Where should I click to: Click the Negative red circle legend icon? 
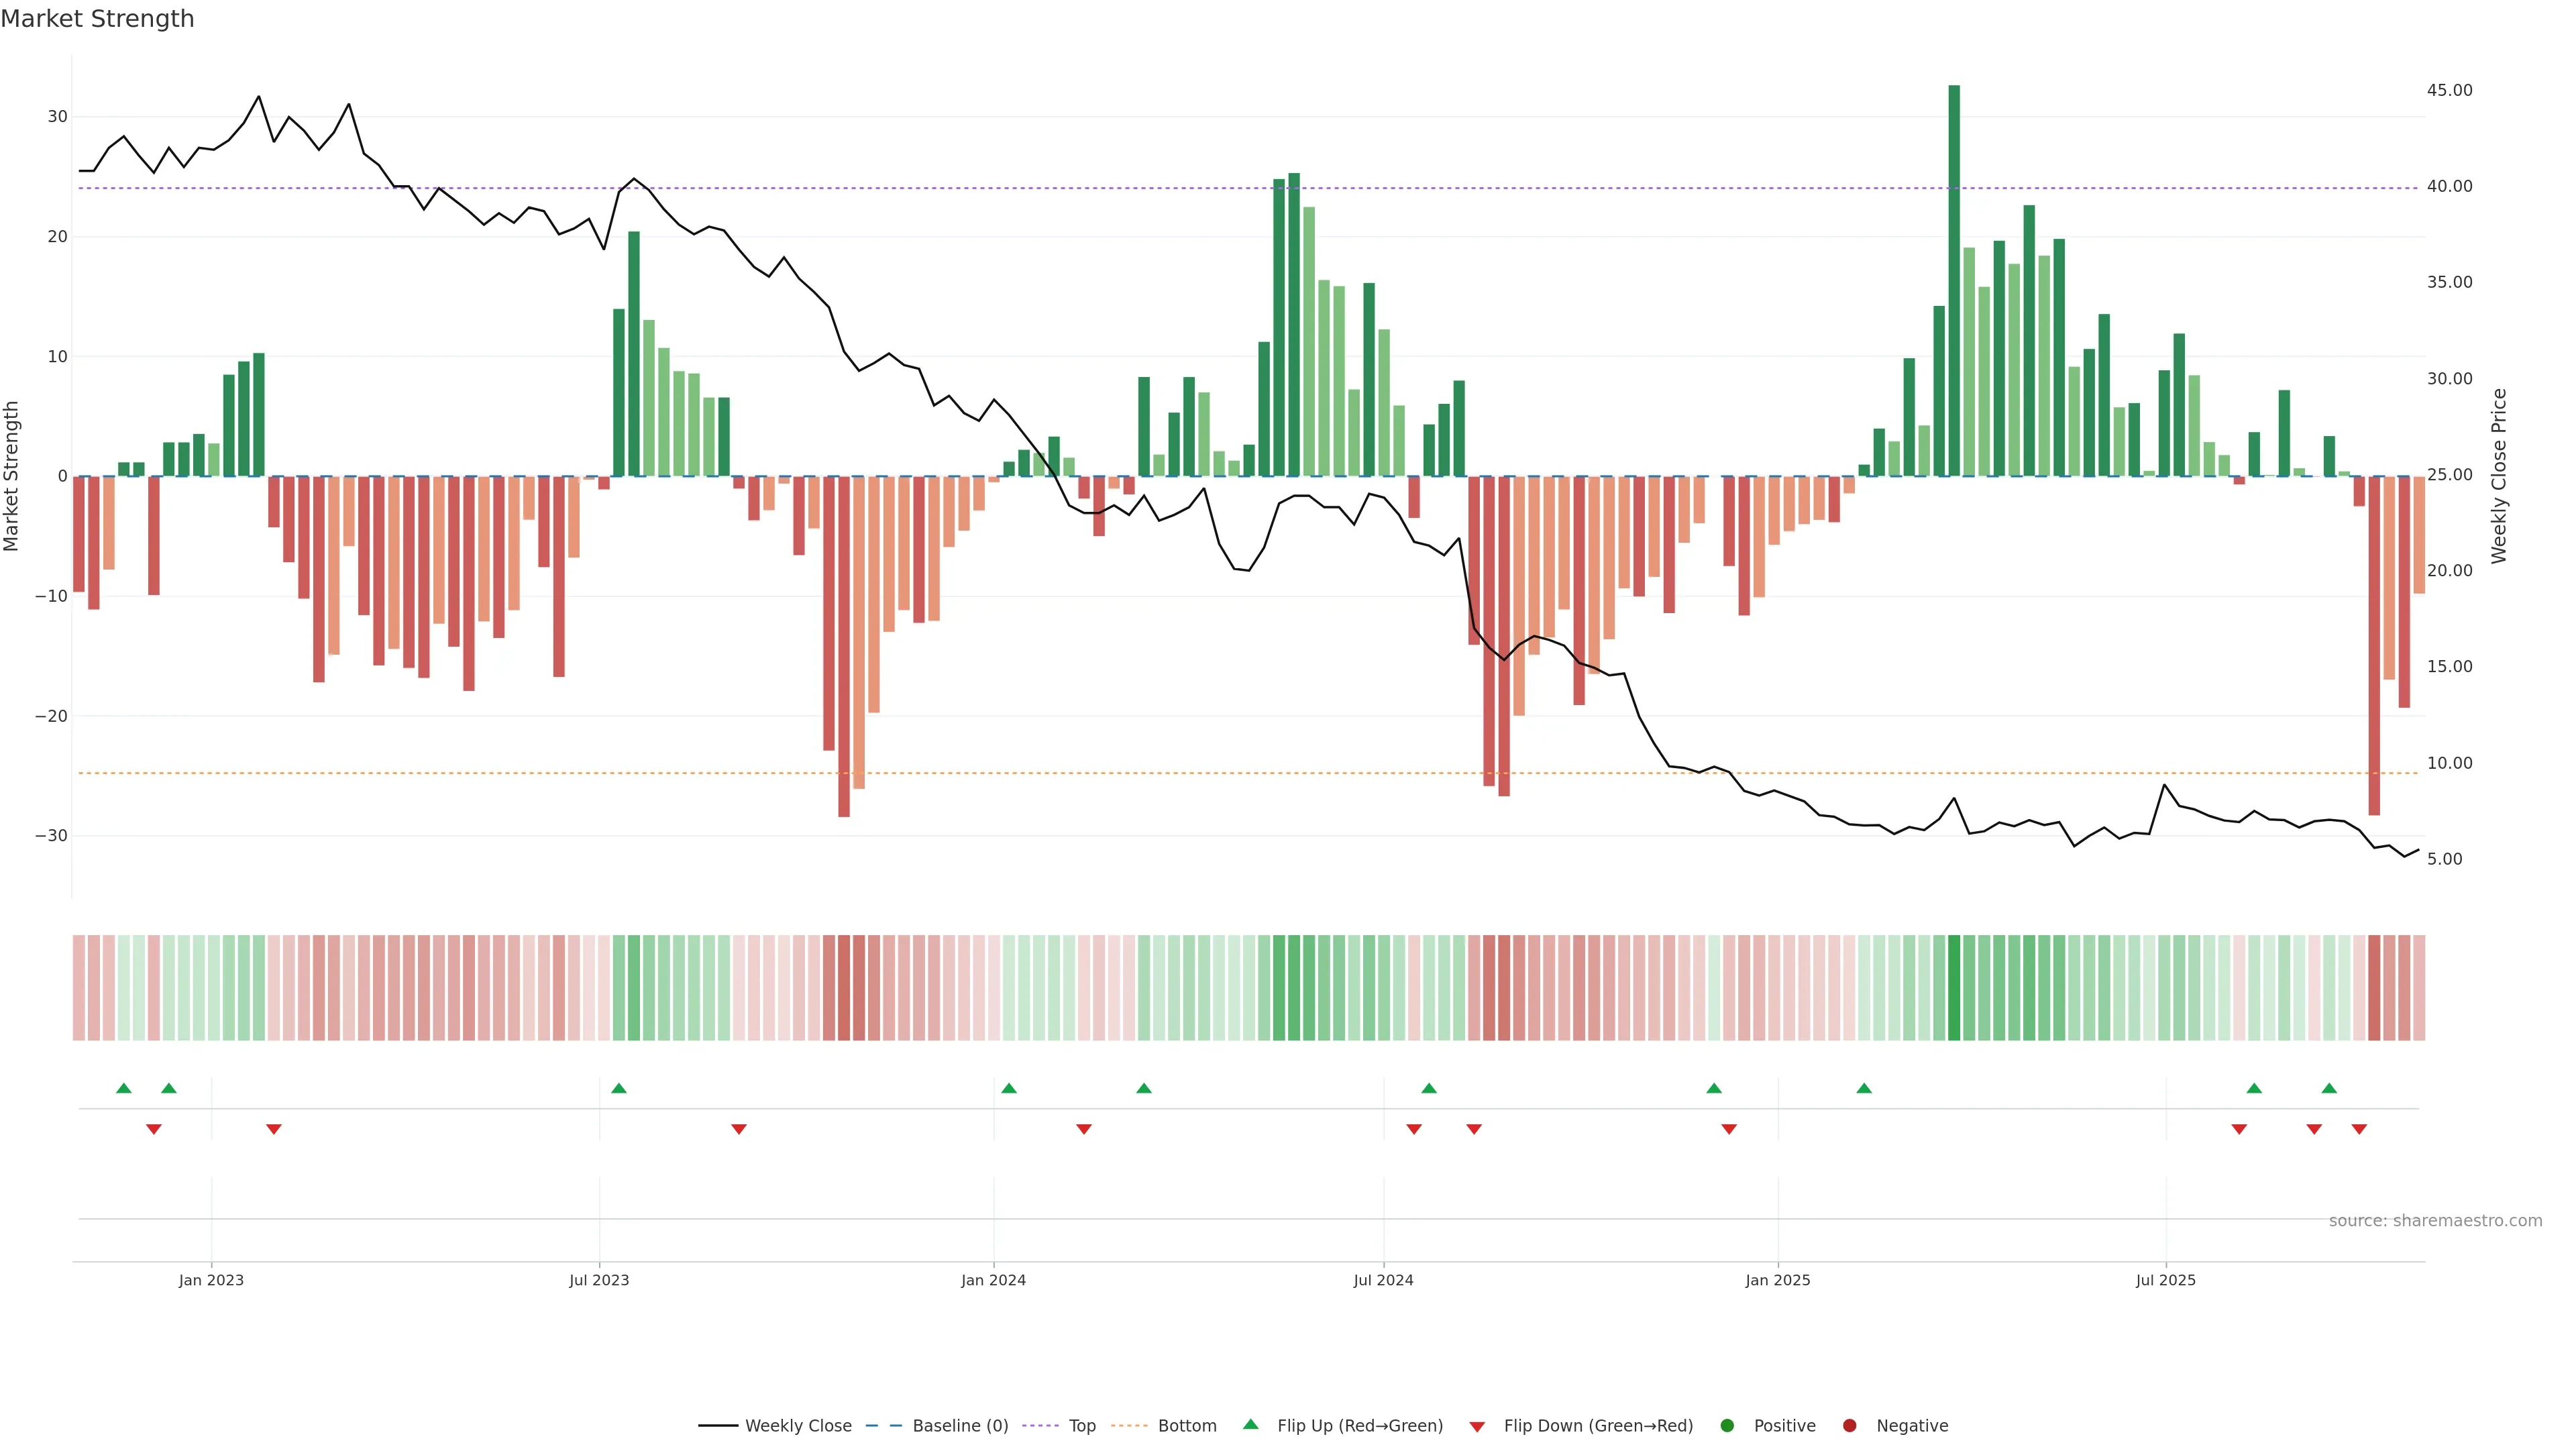click(x=1849, y=1426)
